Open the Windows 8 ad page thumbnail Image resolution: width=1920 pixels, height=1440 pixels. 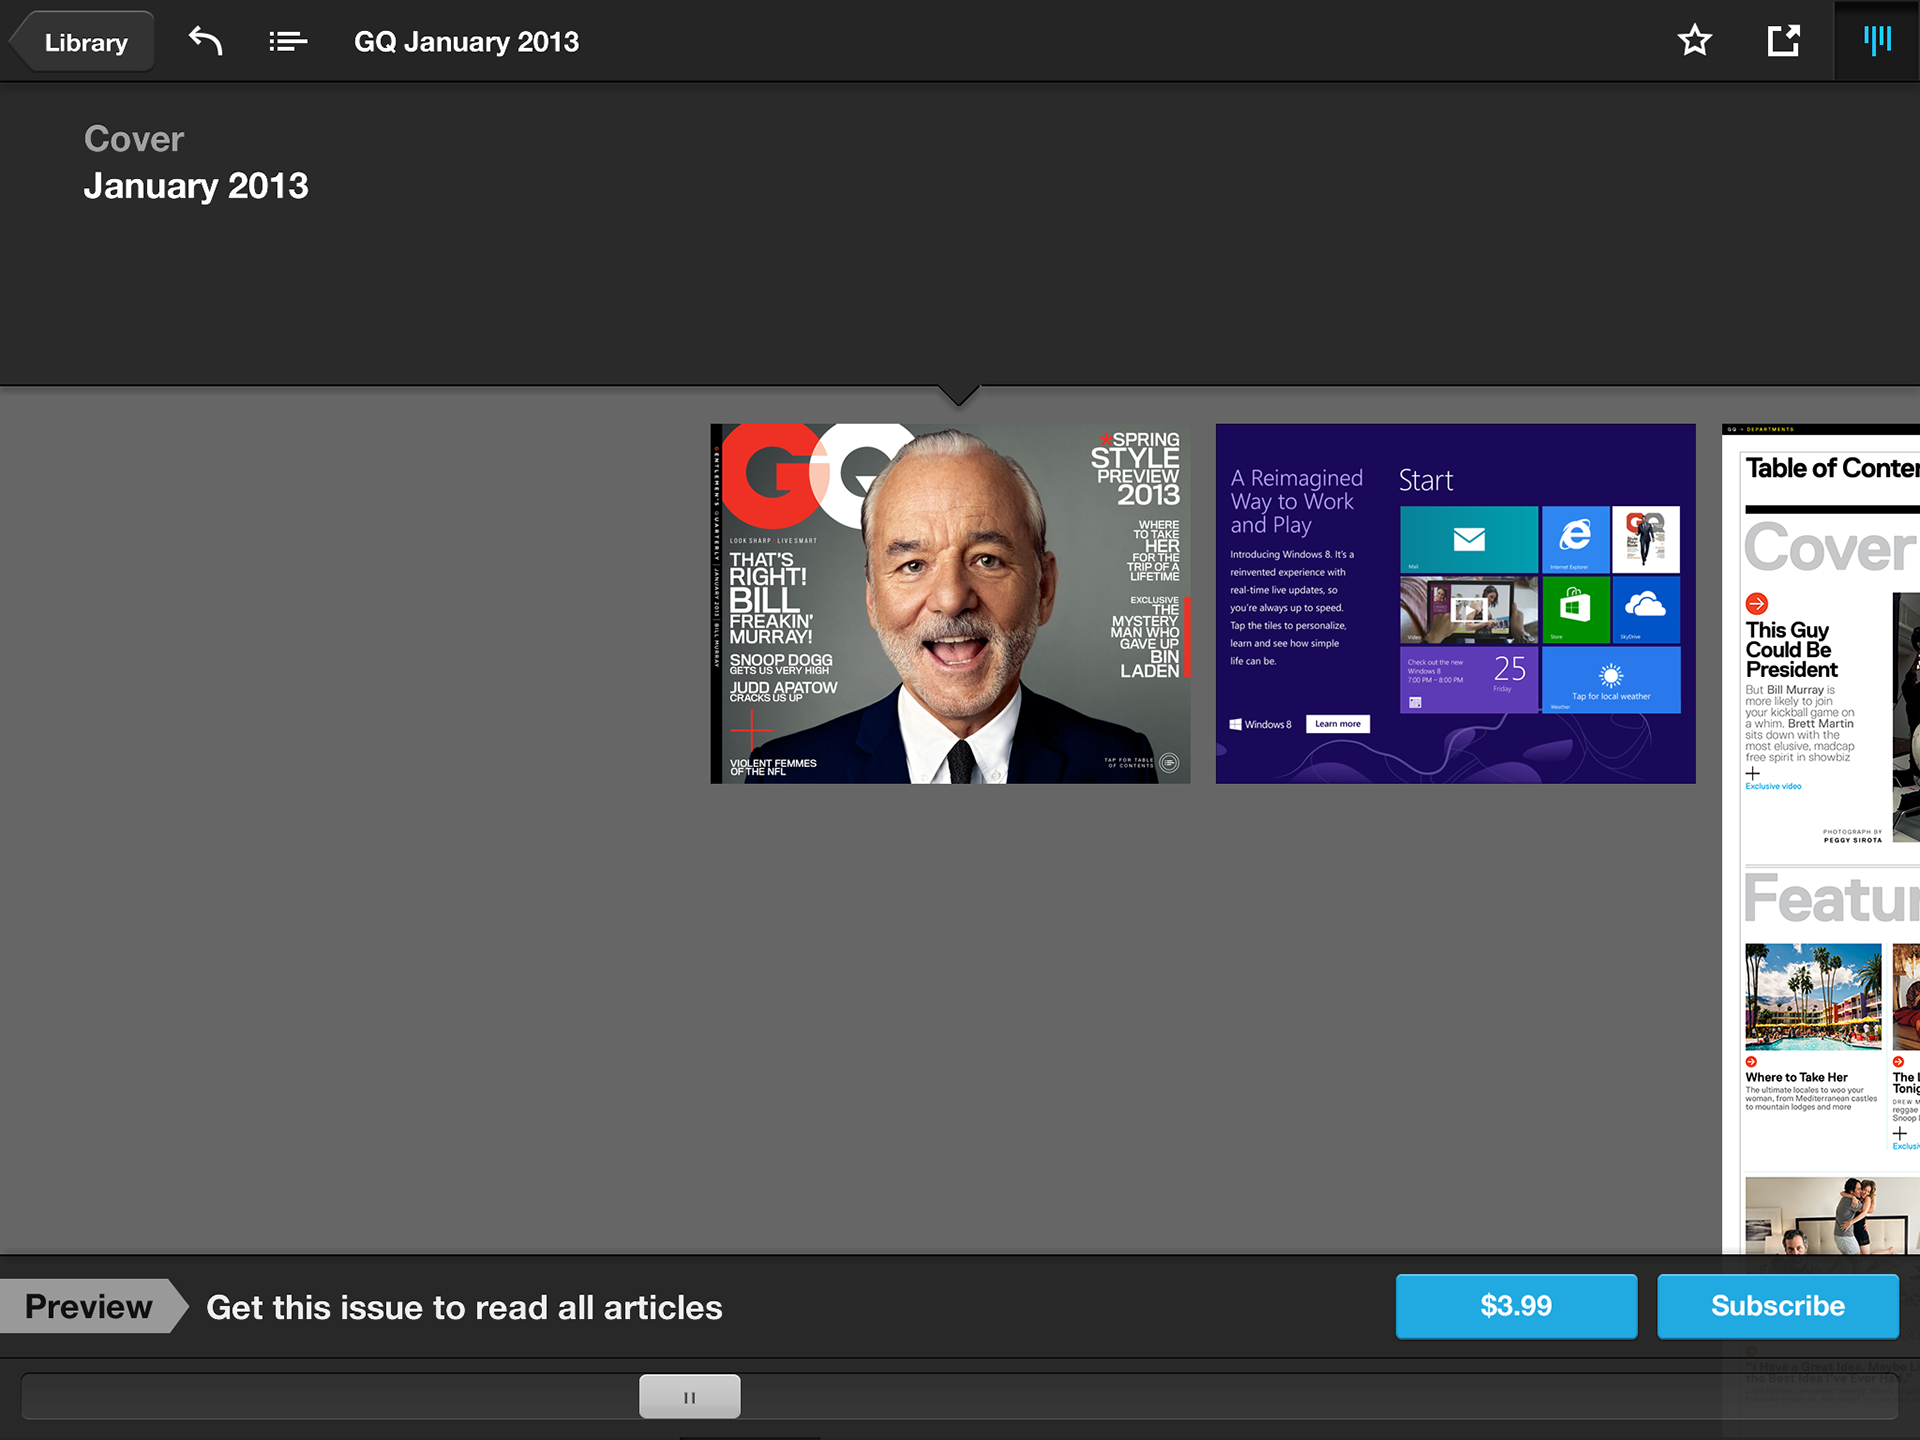point(1455,603)
